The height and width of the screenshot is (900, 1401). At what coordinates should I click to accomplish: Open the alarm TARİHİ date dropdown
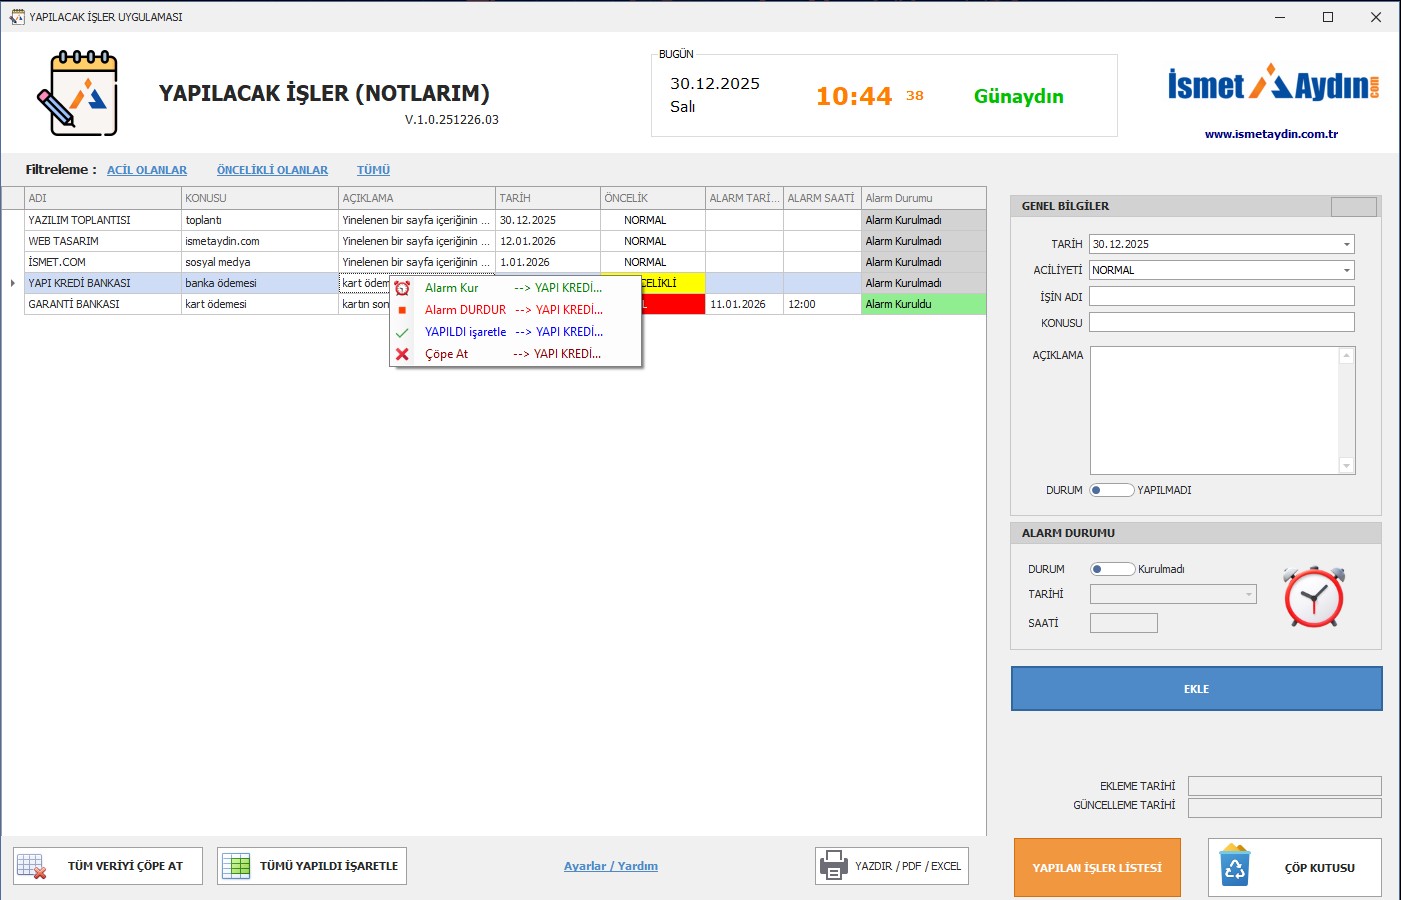click(x=1248, y=594)
